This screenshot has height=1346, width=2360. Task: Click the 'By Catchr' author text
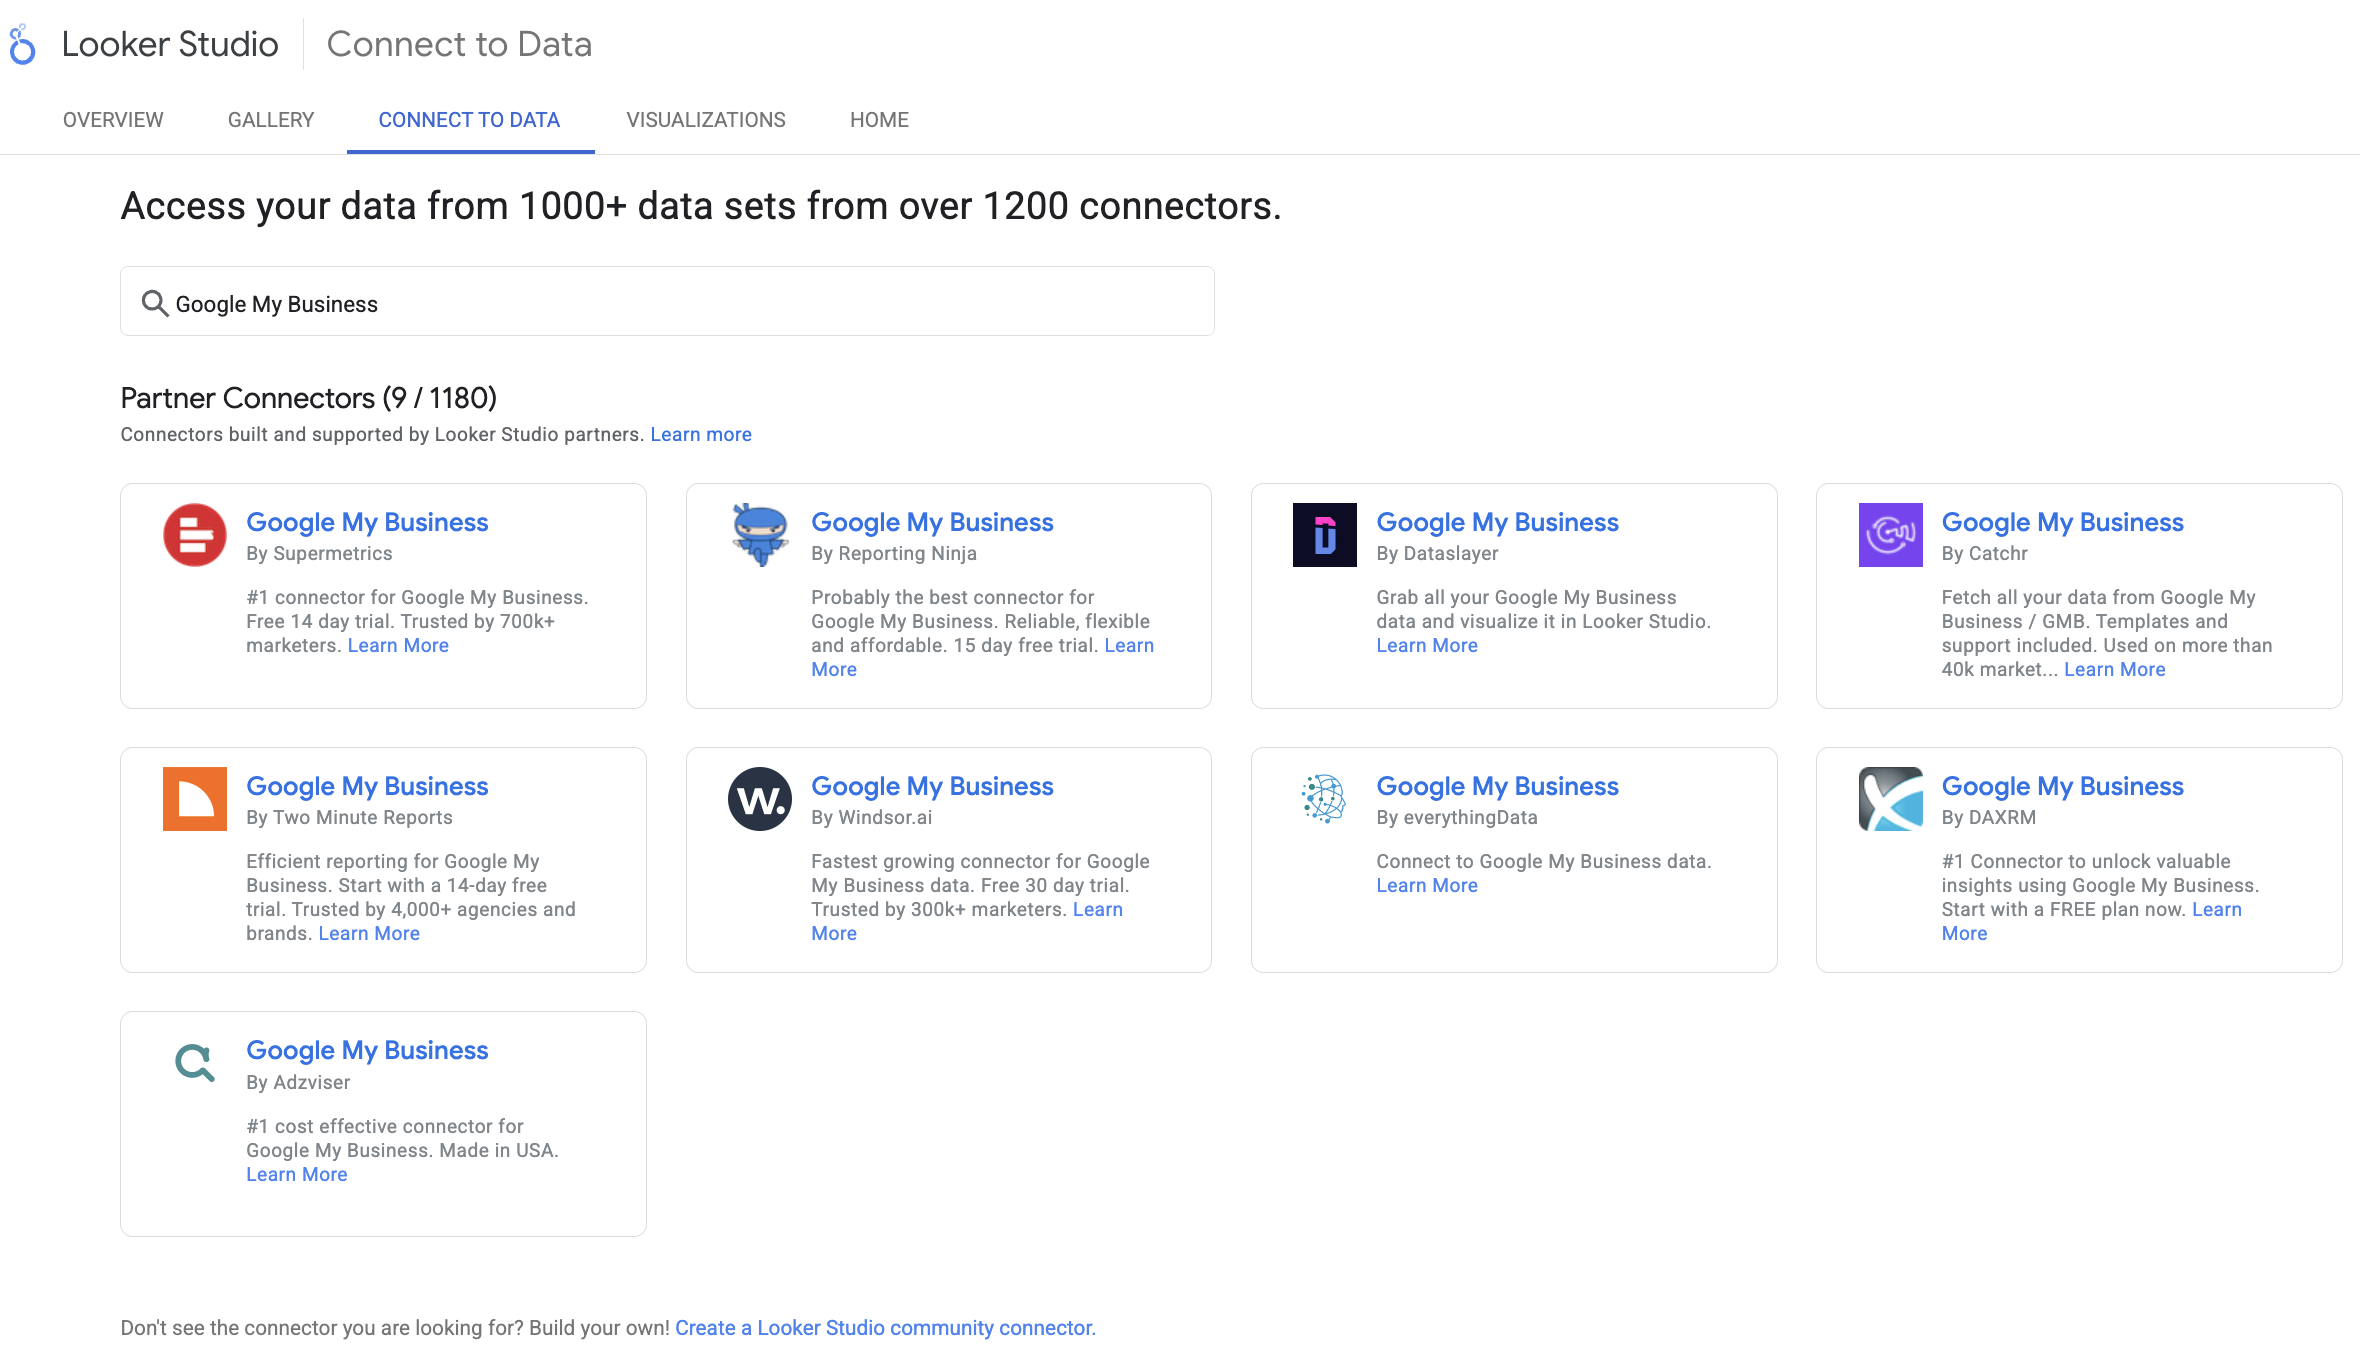pyautogui.click(x=1985, y=553)
